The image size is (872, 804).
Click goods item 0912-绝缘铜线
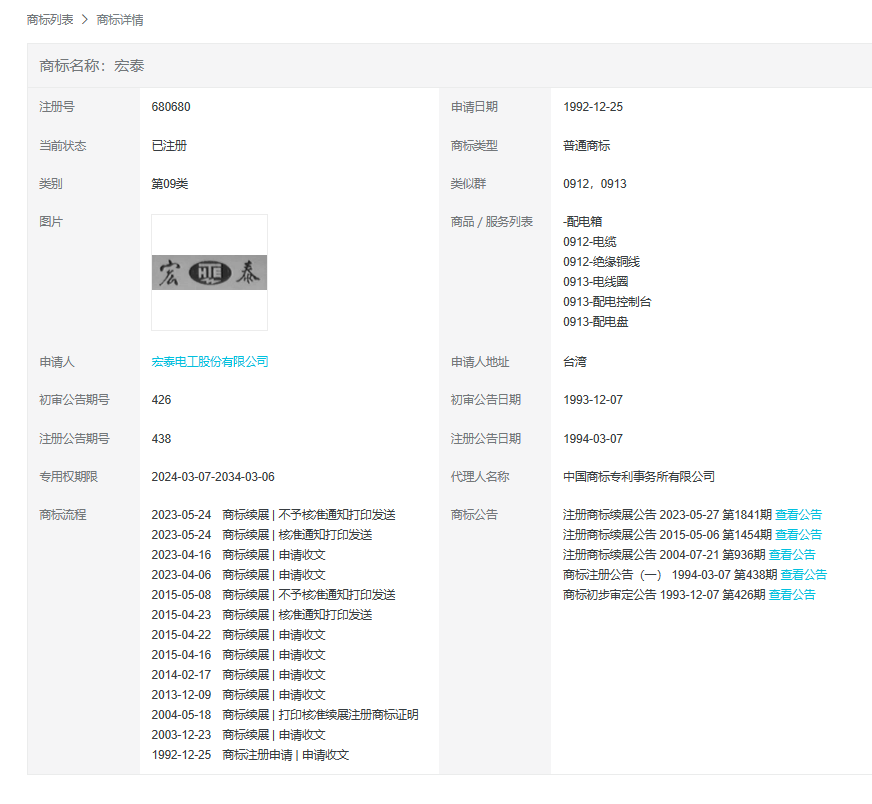601,262
